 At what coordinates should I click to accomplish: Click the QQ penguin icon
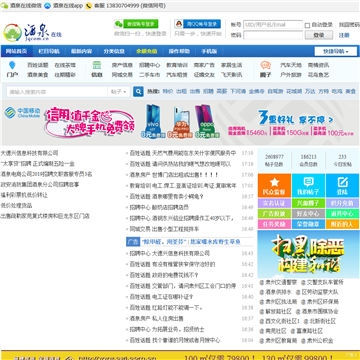pyautogui.click(x=179, y=24)
